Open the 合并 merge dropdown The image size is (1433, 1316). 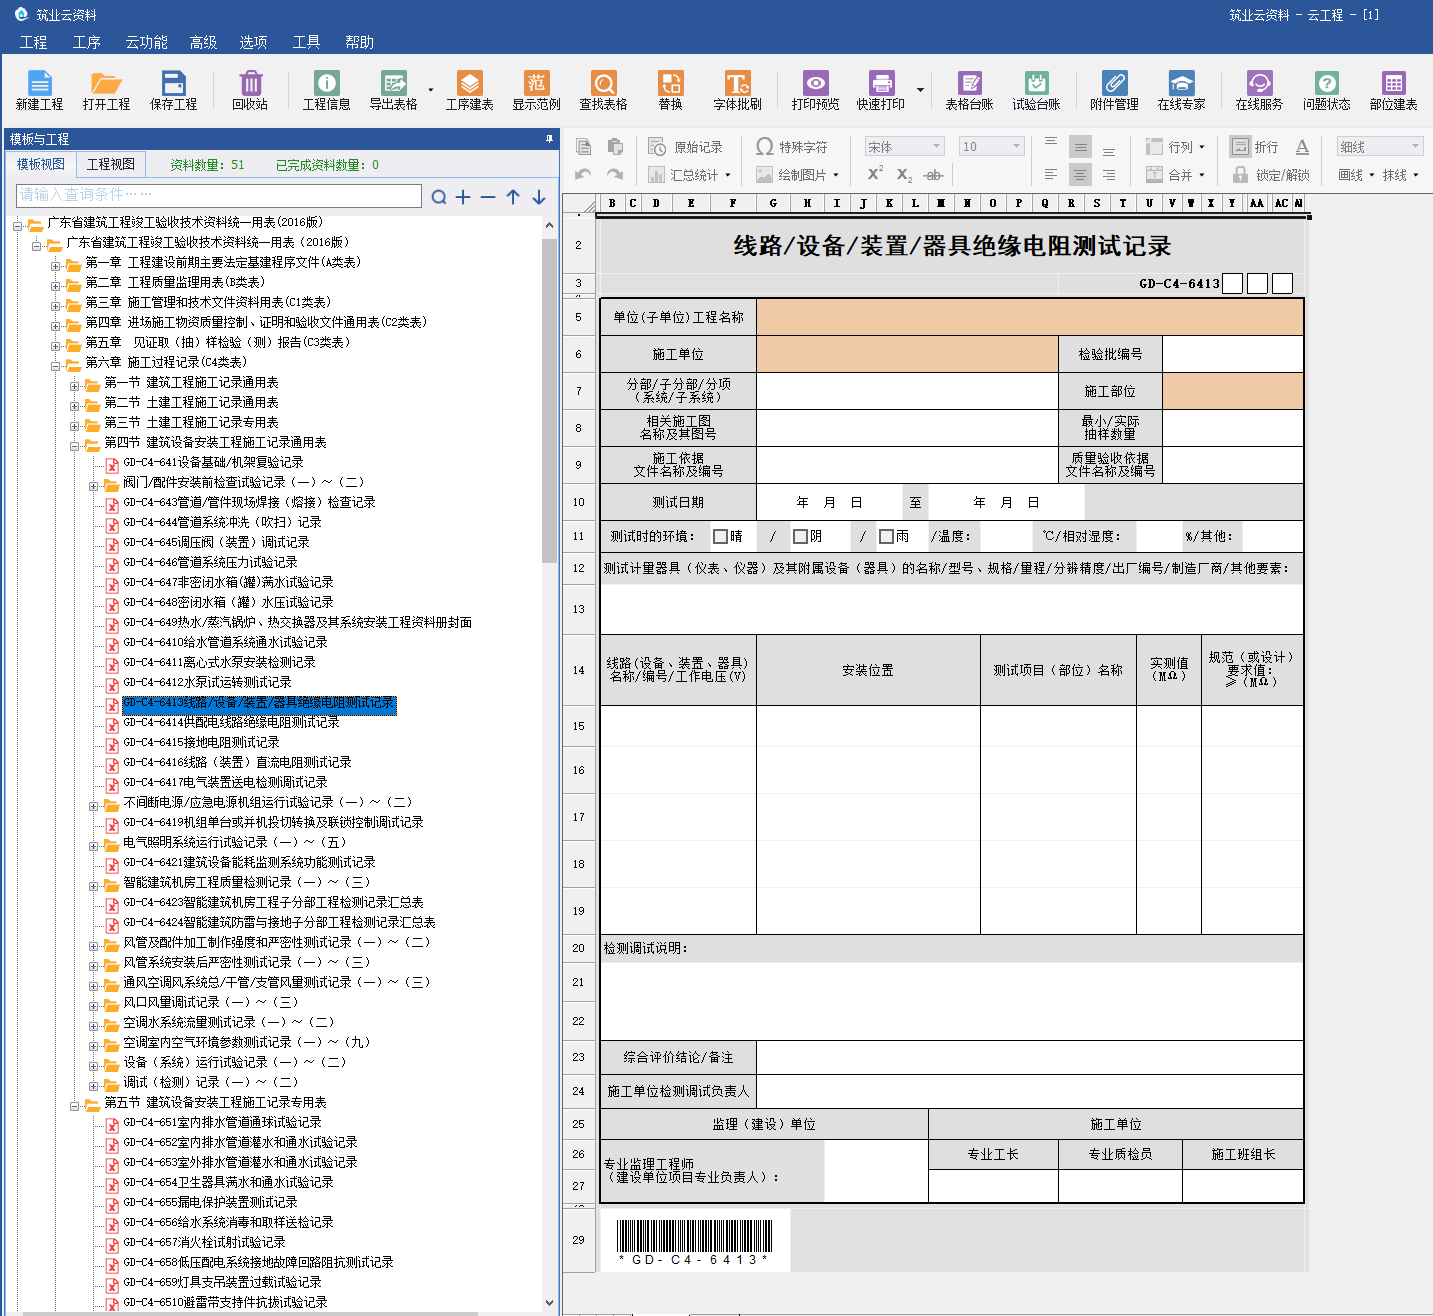click(1175, 174)
